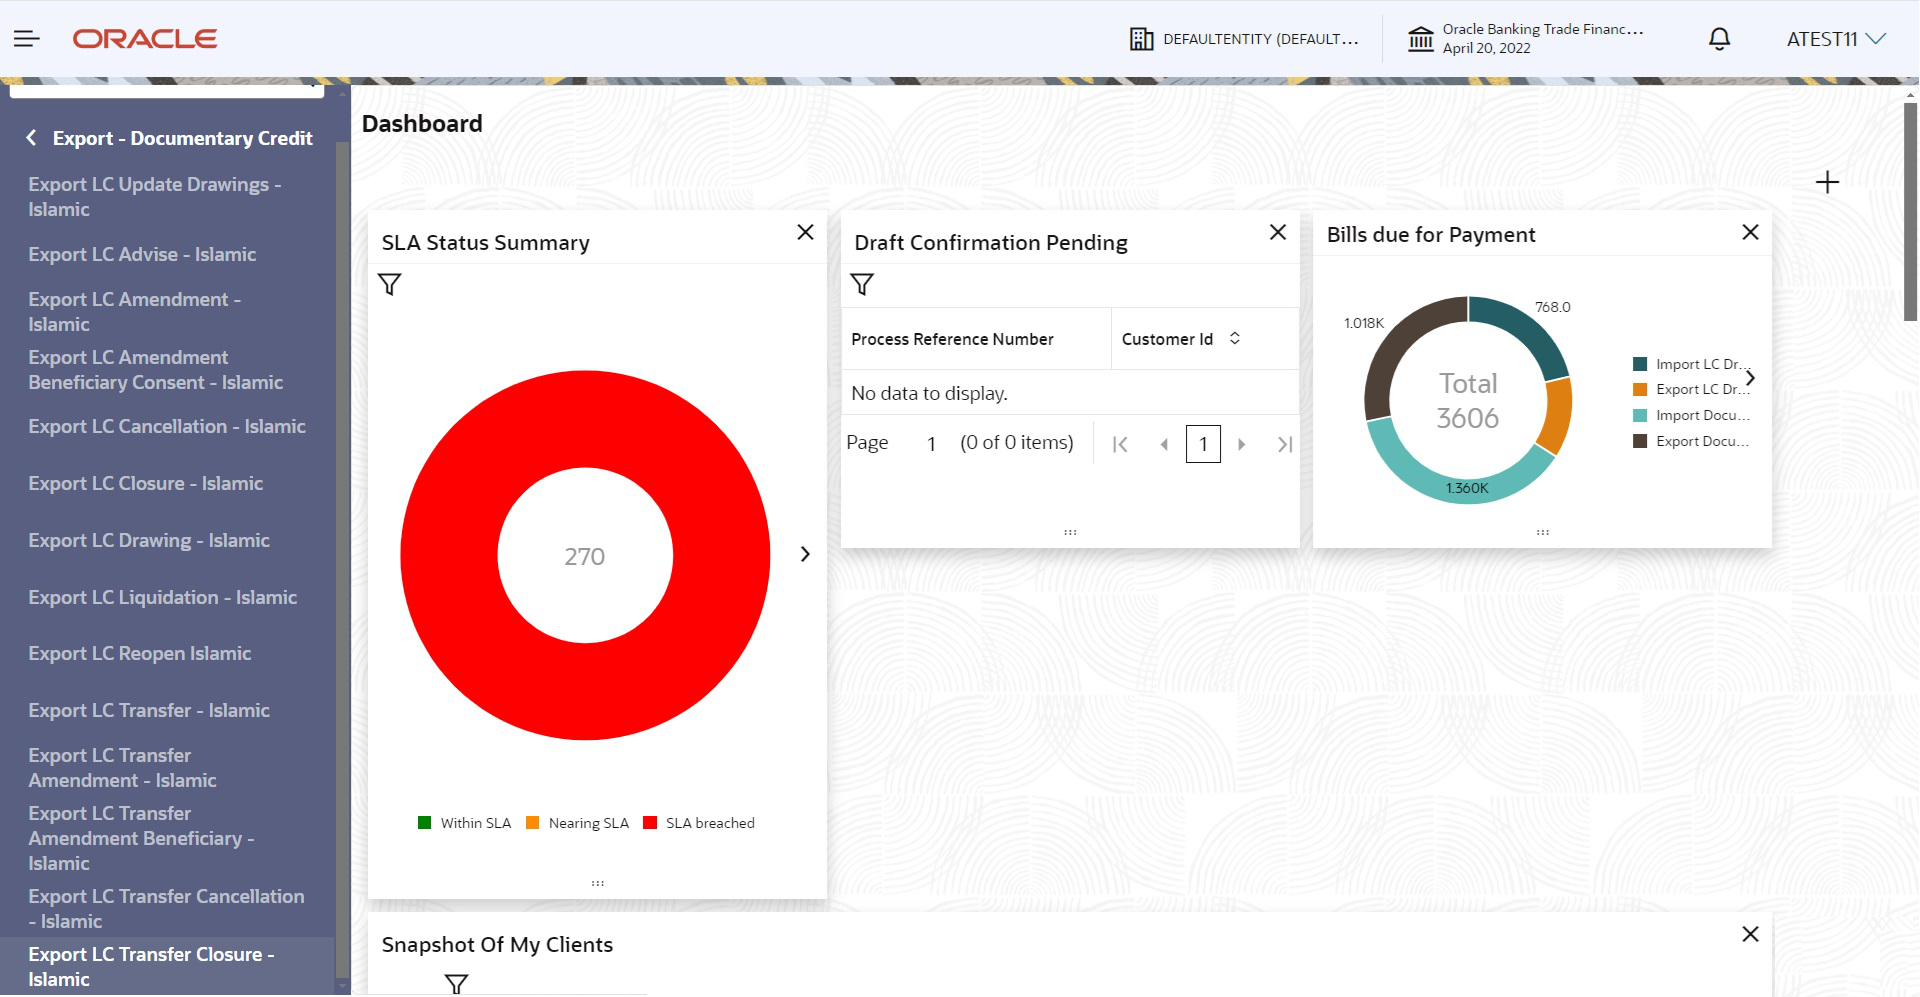Screen dimensions: 1920x997
Task: Toggle Within SLA legend item
Action: coord(465,823)
